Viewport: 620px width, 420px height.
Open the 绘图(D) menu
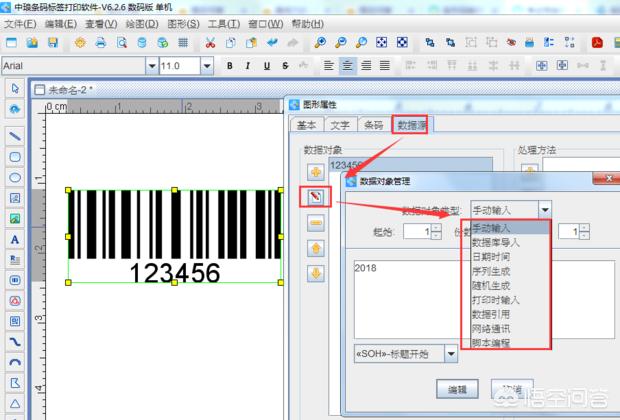coord(142,24)
